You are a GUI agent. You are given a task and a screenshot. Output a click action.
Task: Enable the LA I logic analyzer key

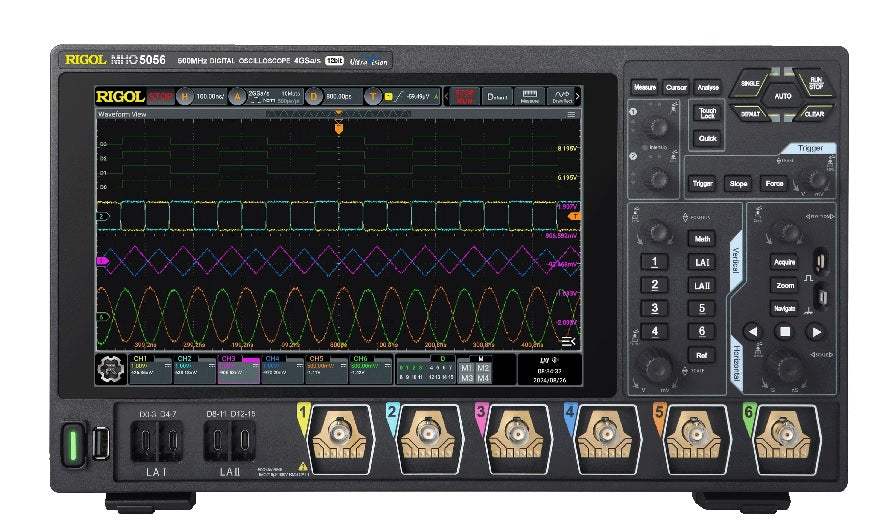[x=702, y=262]
